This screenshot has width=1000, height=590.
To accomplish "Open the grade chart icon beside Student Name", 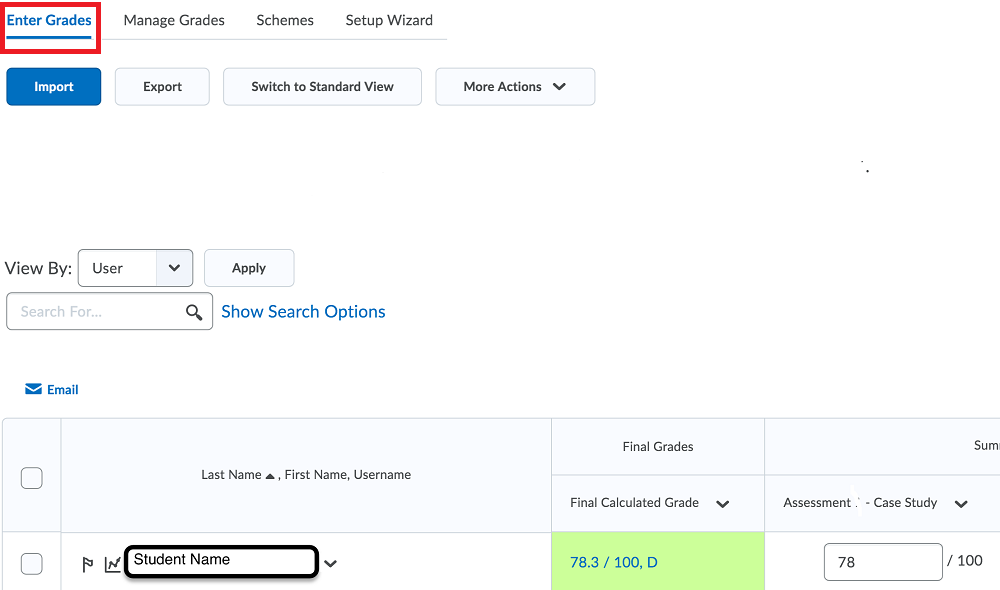I will pos(112,565).
